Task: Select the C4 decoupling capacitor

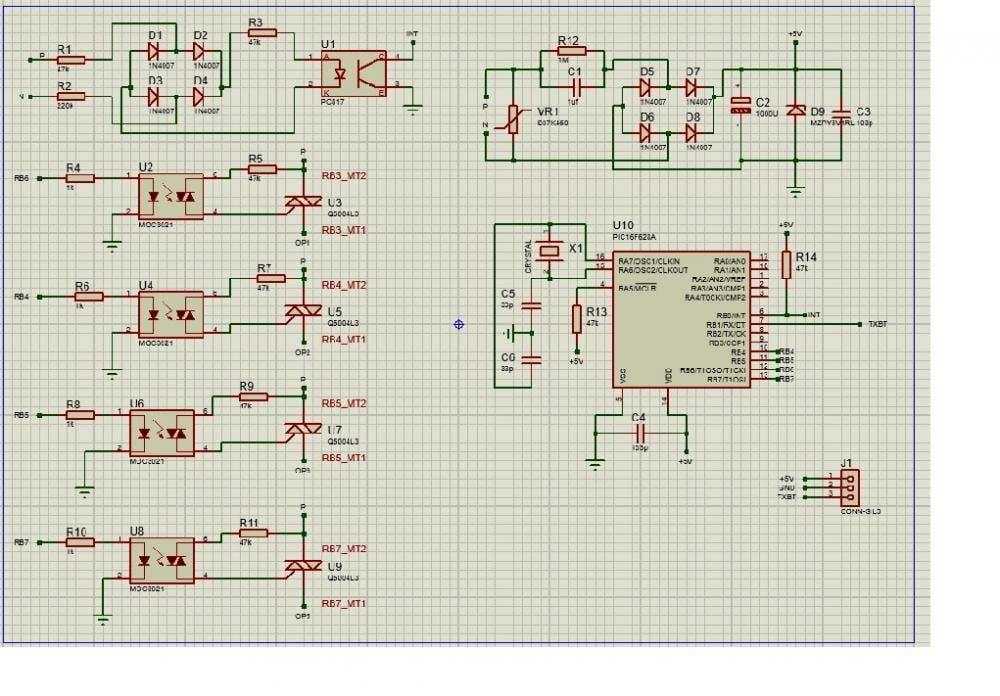Action: pyautogui.click(x=640, y=433)
